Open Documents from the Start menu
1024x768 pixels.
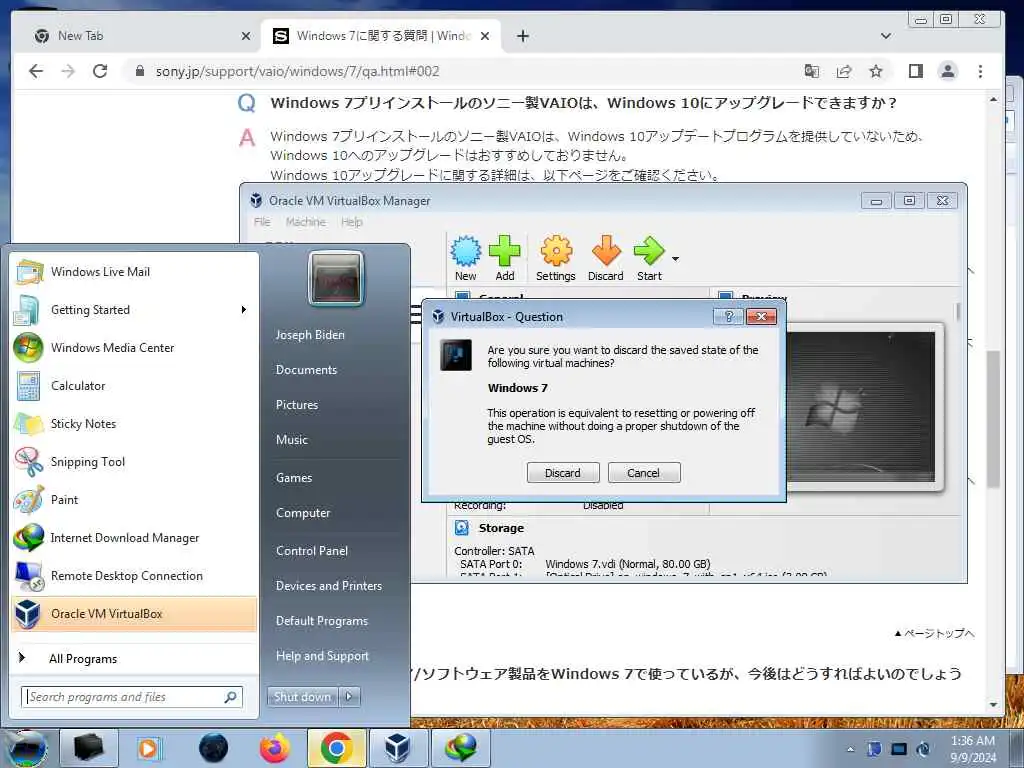[x=306, y=370]
